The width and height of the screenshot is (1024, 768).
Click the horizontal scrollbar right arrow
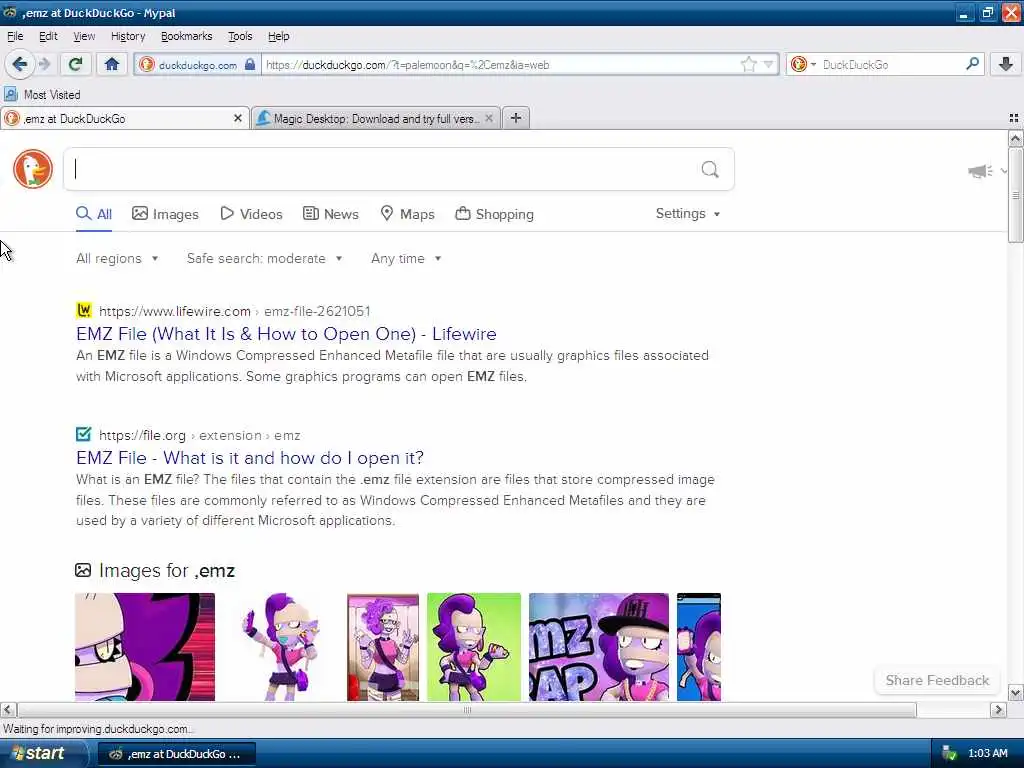tap(998, 709)
